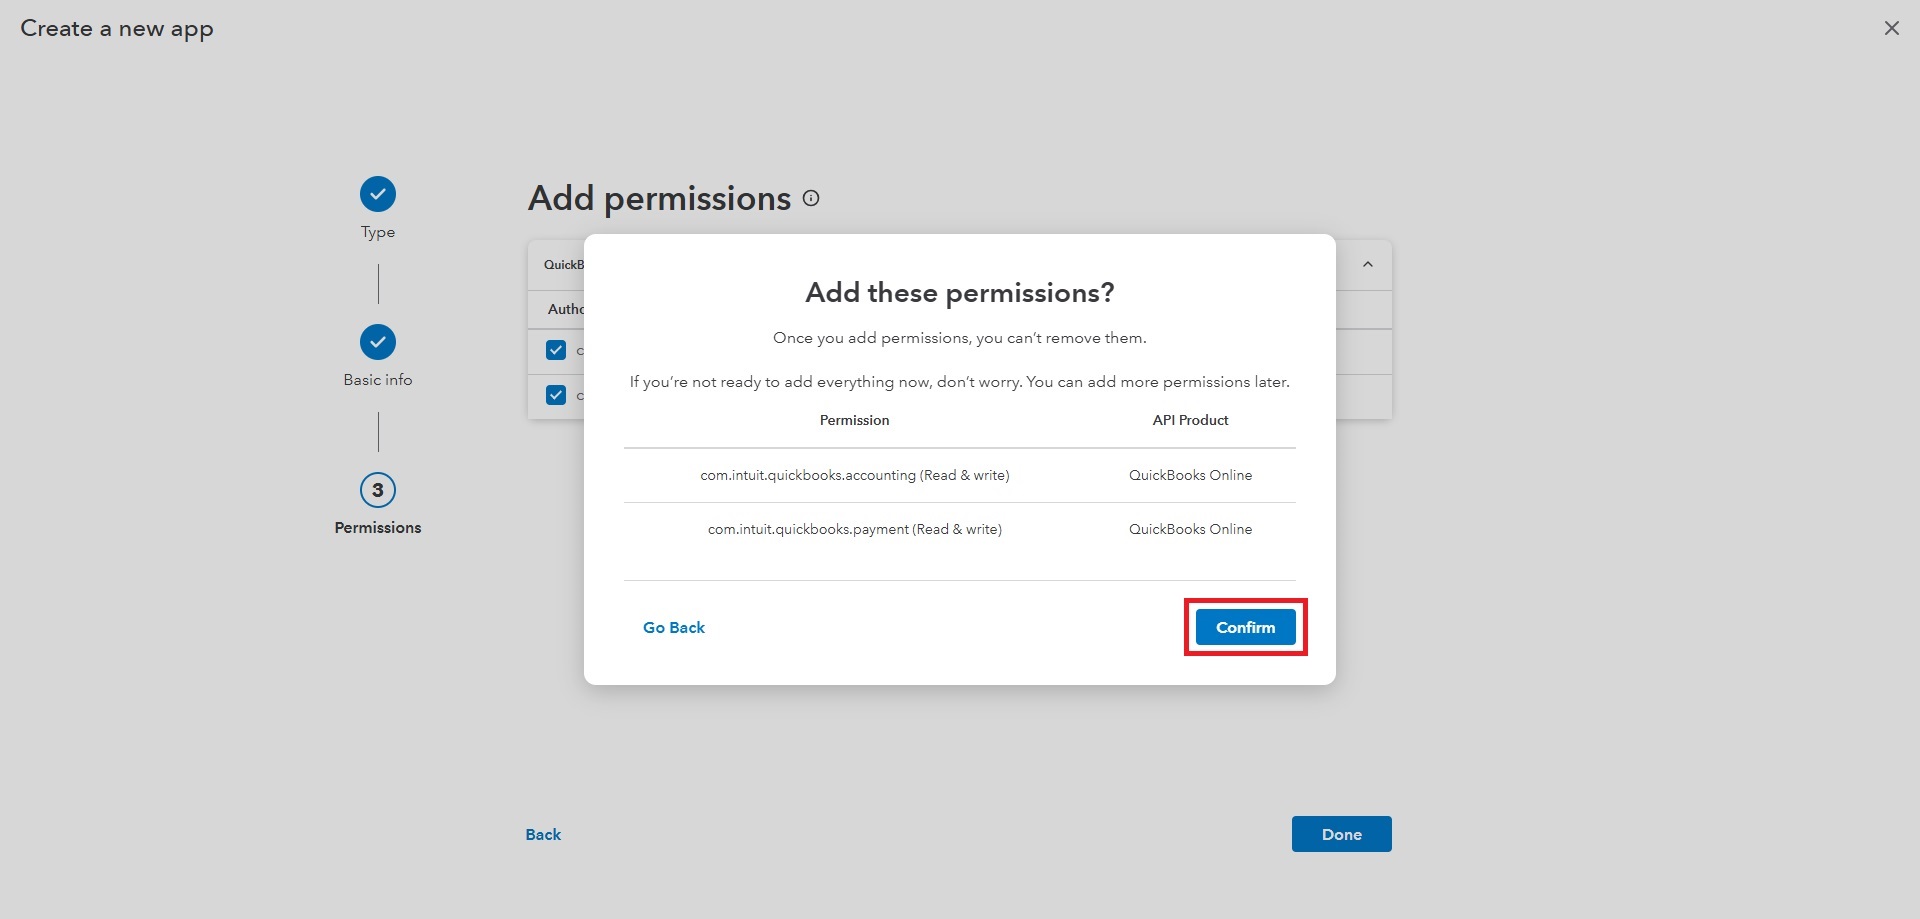This screenshot has height=919, width=1920.
Task: Uncheck the second permission checkbox
Action: coord(556,395)
